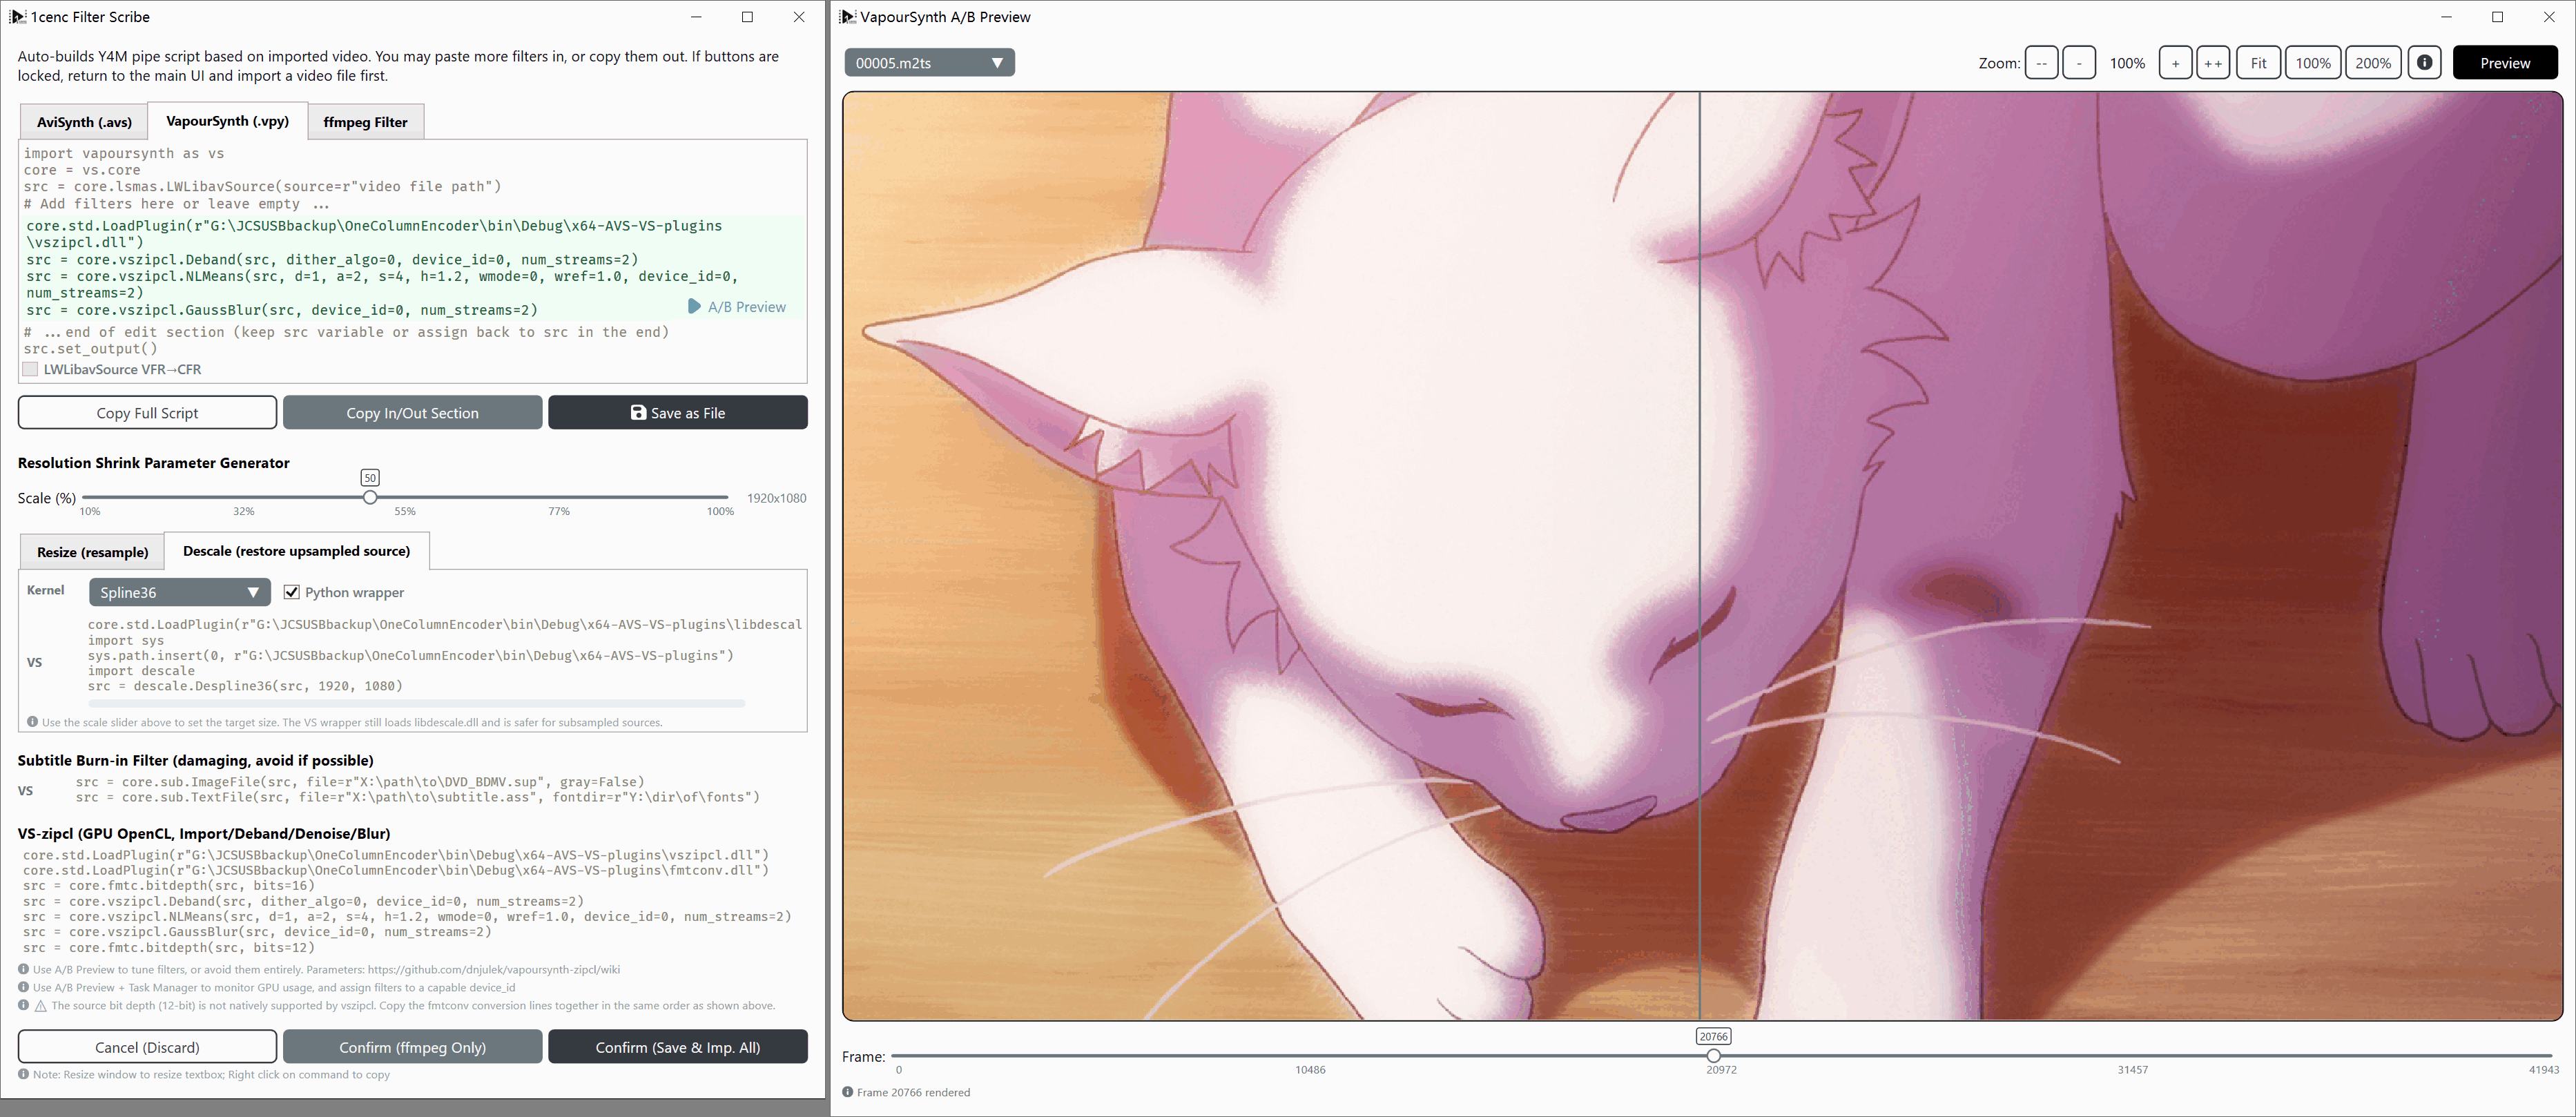Switch to the Resize (resample) tab
This screenshot has height=1117, width=2576.
92,552
